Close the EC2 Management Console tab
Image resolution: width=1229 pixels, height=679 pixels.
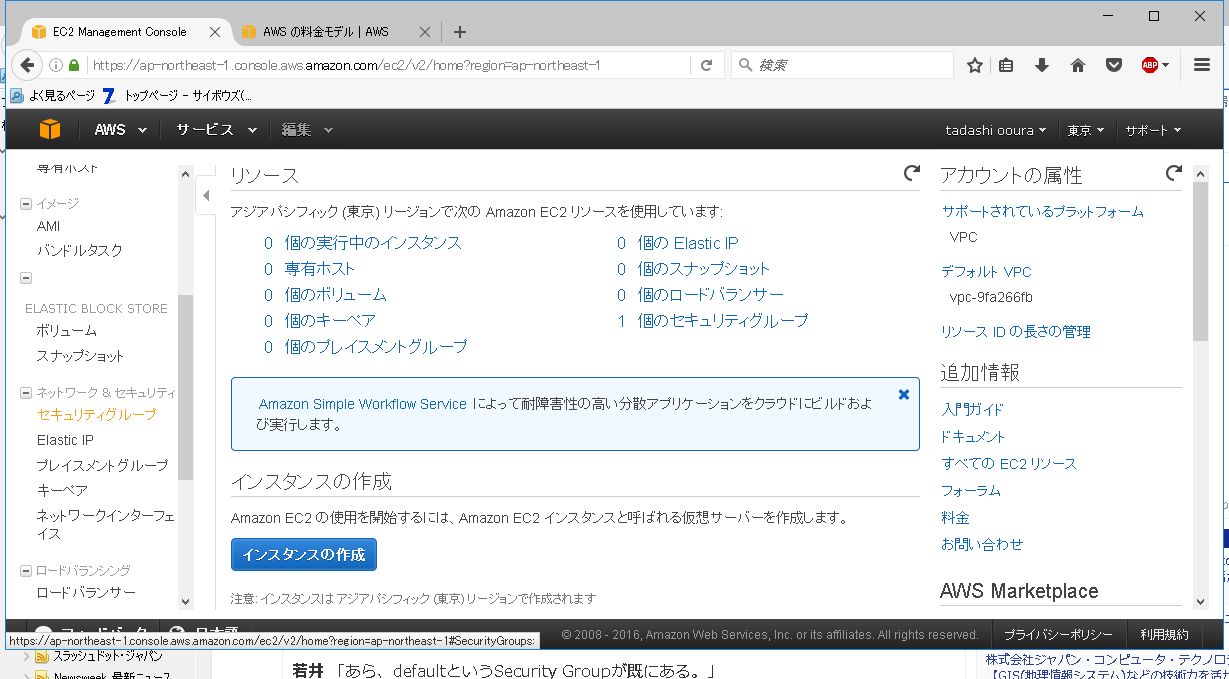(215, 32)
